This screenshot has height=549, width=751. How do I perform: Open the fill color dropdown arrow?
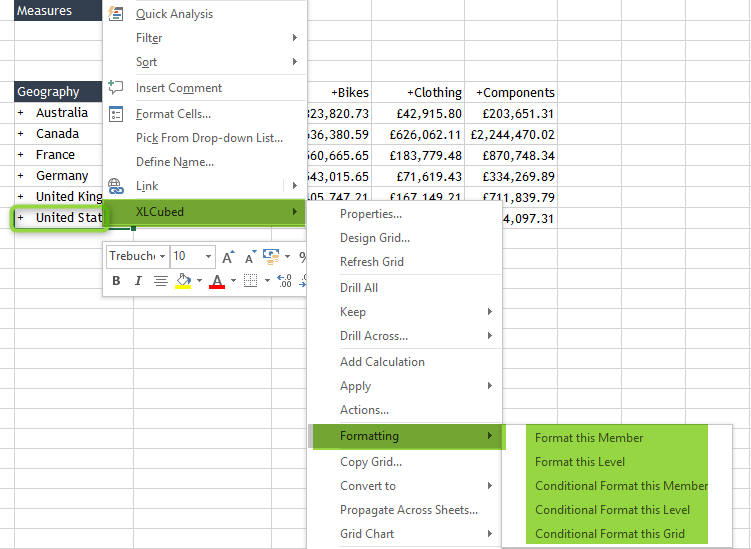199,281
